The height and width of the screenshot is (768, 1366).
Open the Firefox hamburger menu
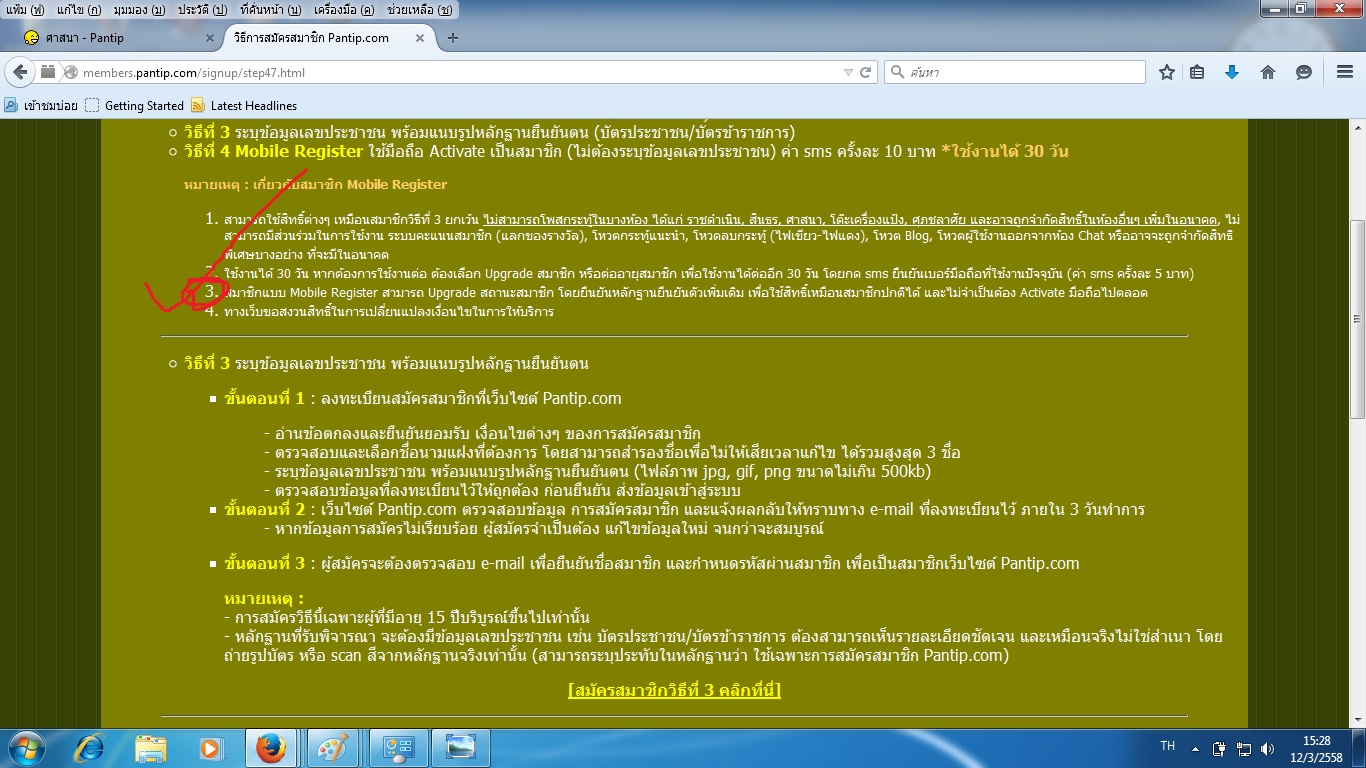(1344, 72)
